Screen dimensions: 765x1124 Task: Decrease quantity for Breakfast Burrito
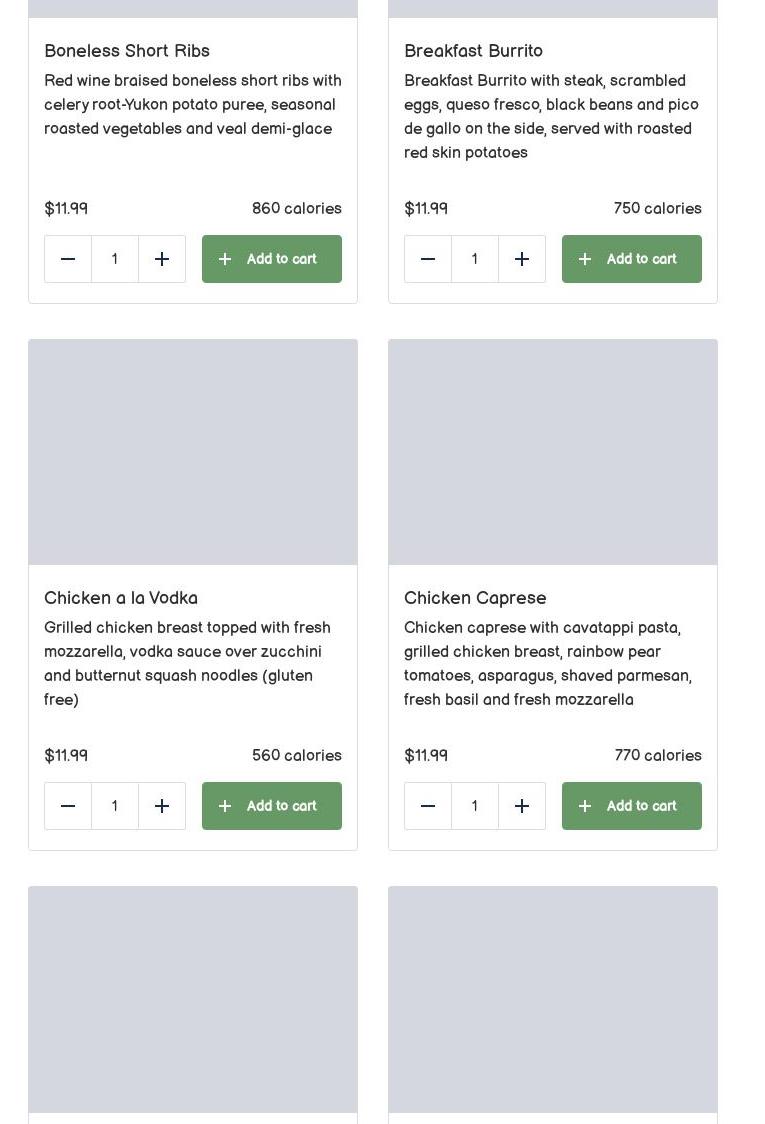click(428, 259)
